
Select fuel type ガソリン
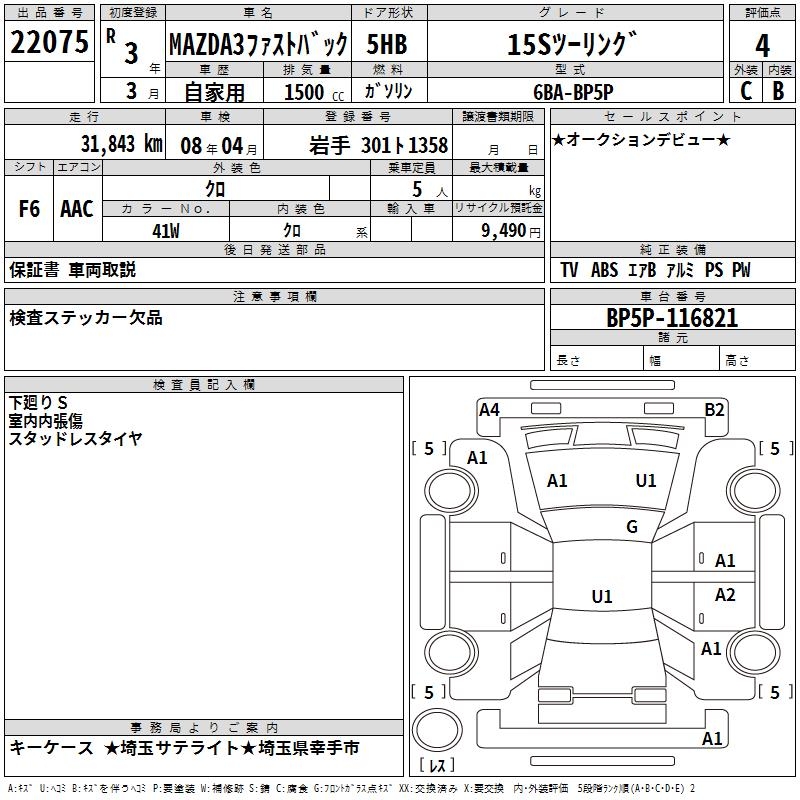coord(388,91)
